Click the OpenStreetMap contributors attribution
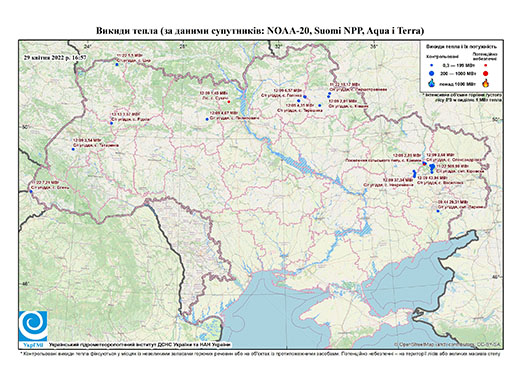Screen dimensions: 520x368 coord(448,344)
